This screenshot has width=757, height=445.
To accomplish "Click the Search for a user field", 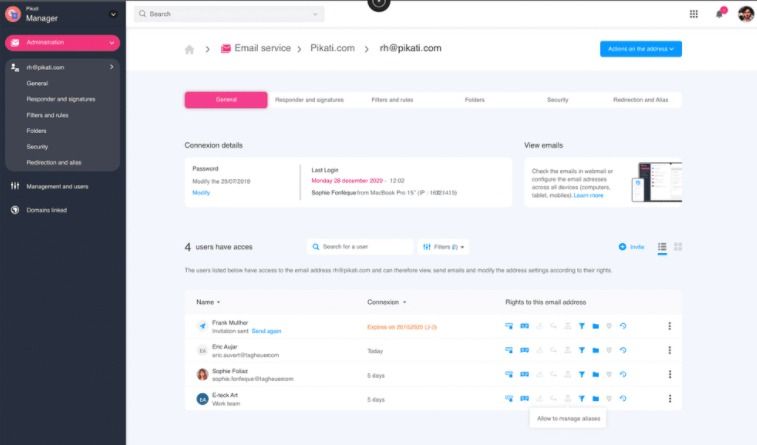I will 360,247.
